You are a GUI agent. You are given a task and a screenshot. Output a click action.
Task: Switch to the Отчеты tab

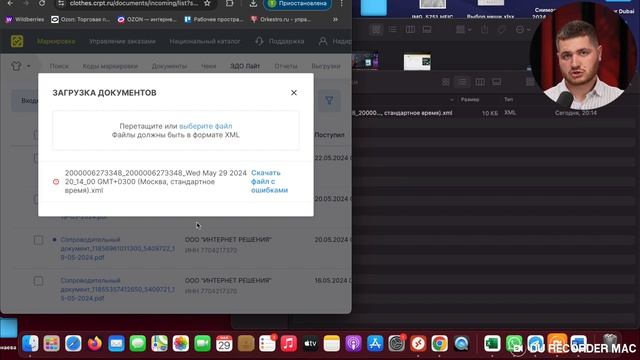(286, 66)
